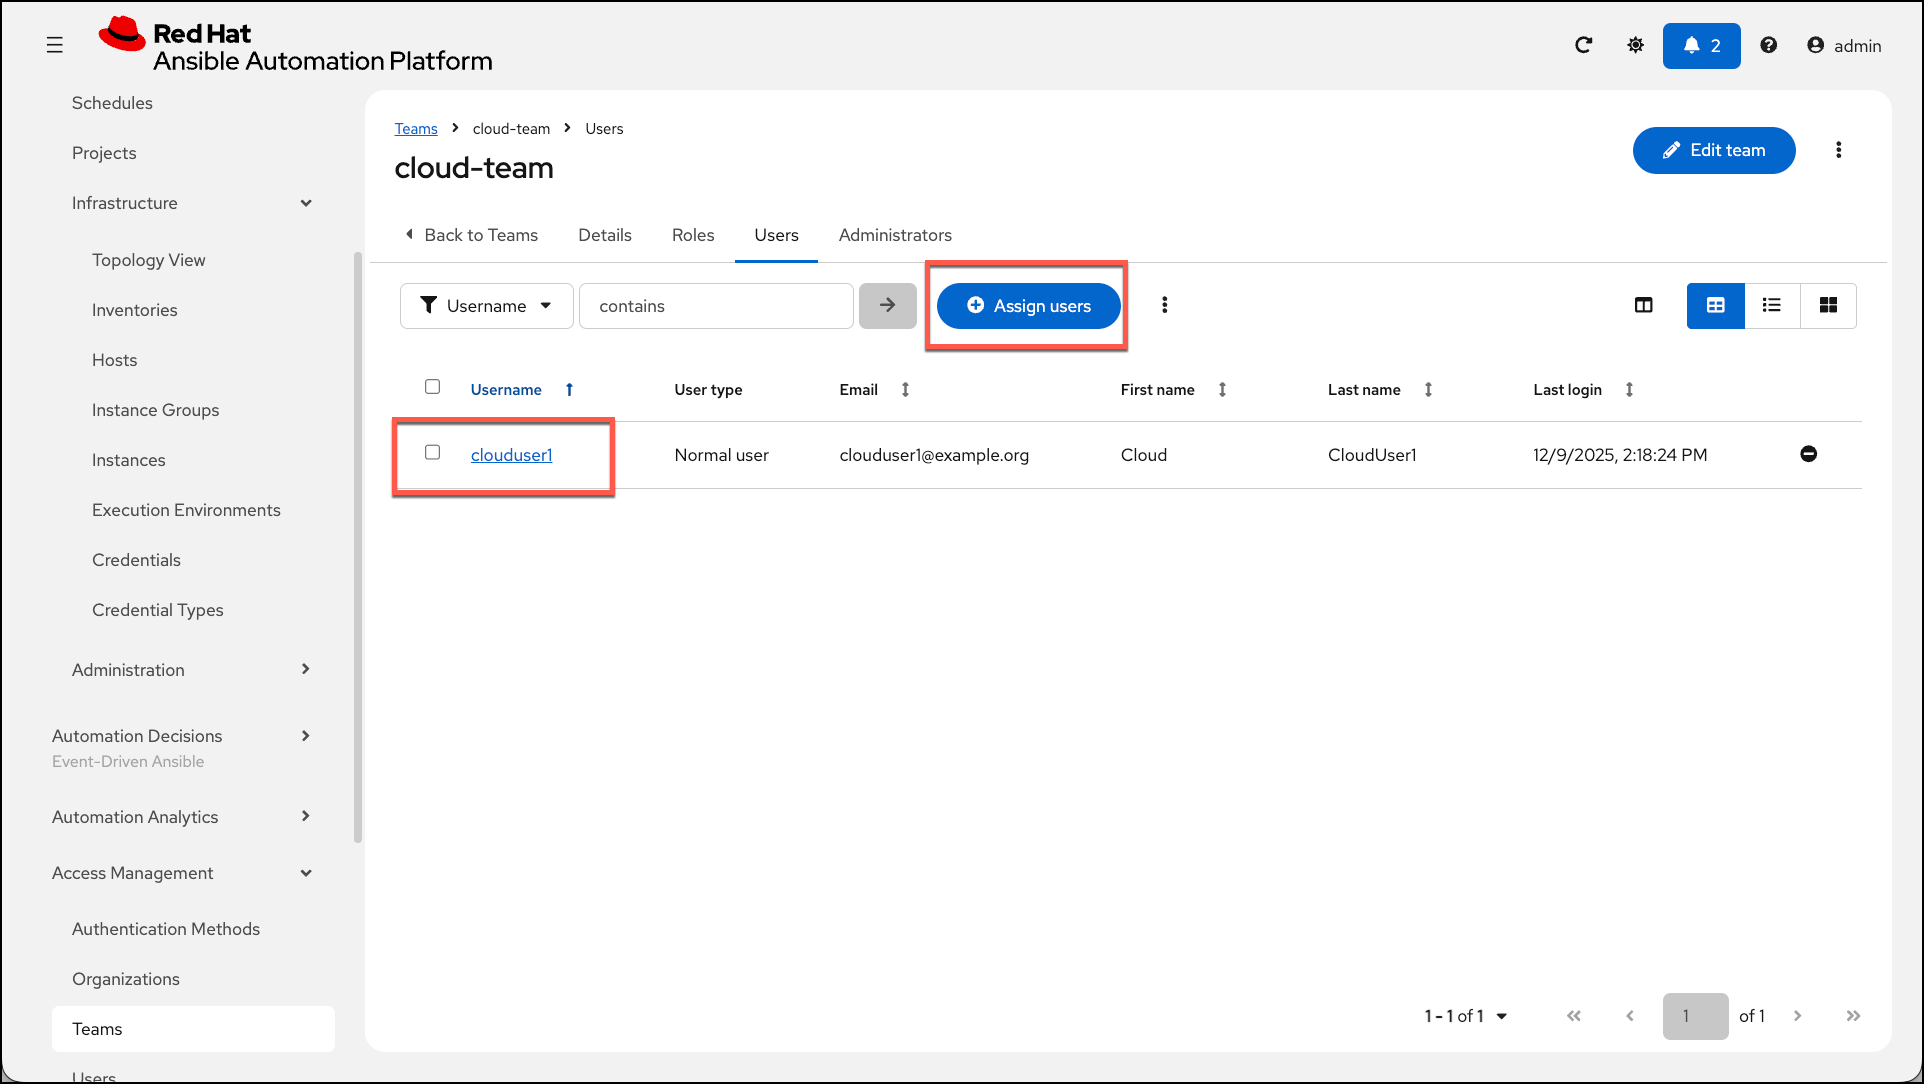Open Instance Groups

point(155,410)
